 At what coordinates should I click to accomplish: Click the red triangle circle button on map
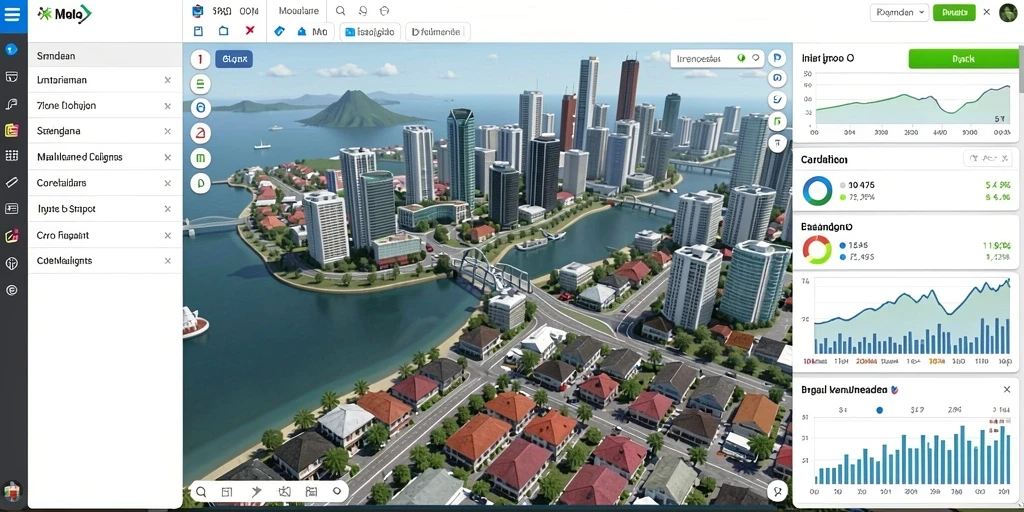point(200,133)
